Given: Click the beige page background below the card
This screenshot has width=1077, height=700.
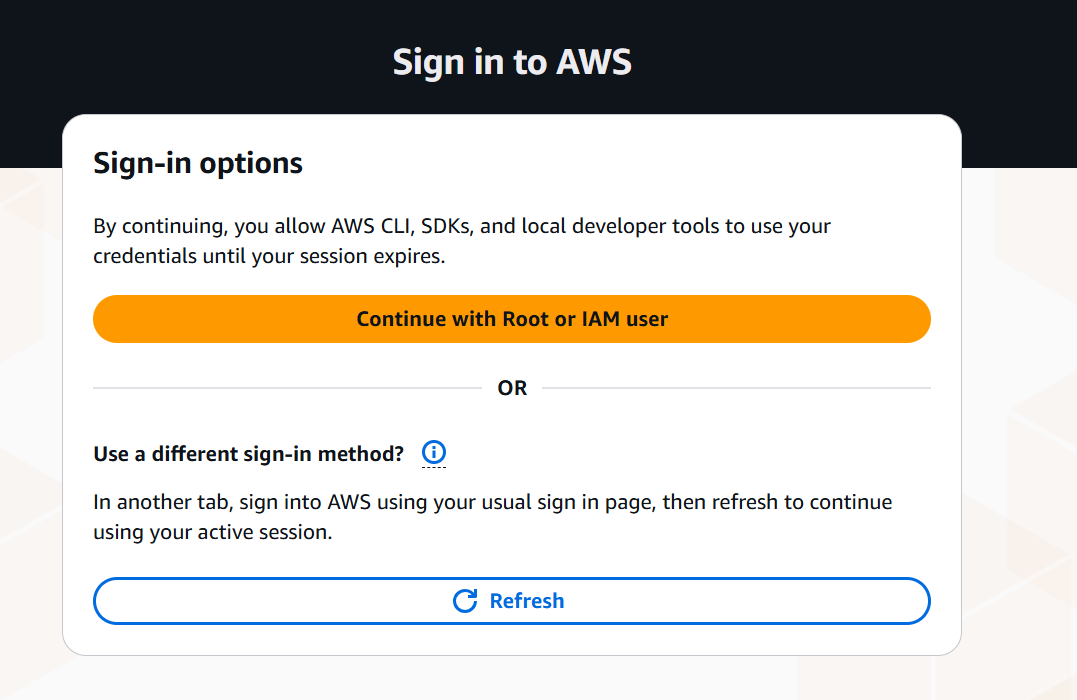Looking at the screenshot, I should coord(512,680).
